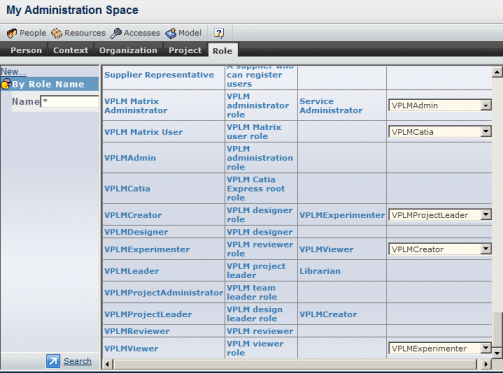Open the VPLMExperimenter dropdown list
Screen dimensions: 503x373
click(x=486, y=348)
